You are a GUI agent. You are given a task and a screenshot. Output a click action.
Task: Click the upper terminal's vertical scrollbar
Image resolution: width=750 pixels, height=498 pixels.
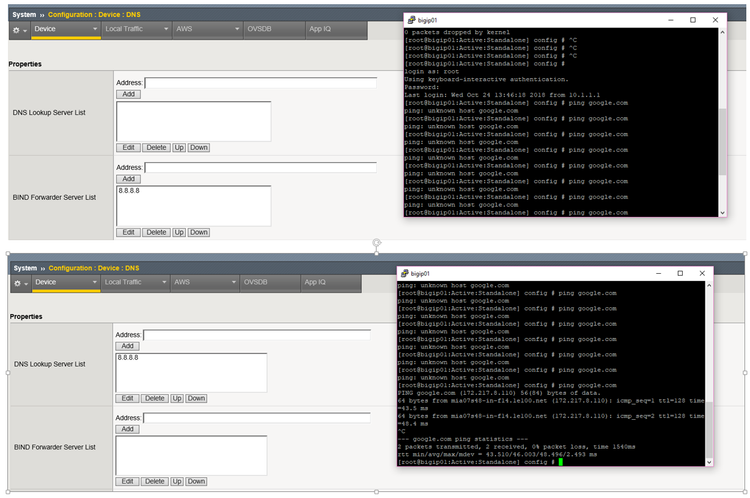(x=723, y=120)
